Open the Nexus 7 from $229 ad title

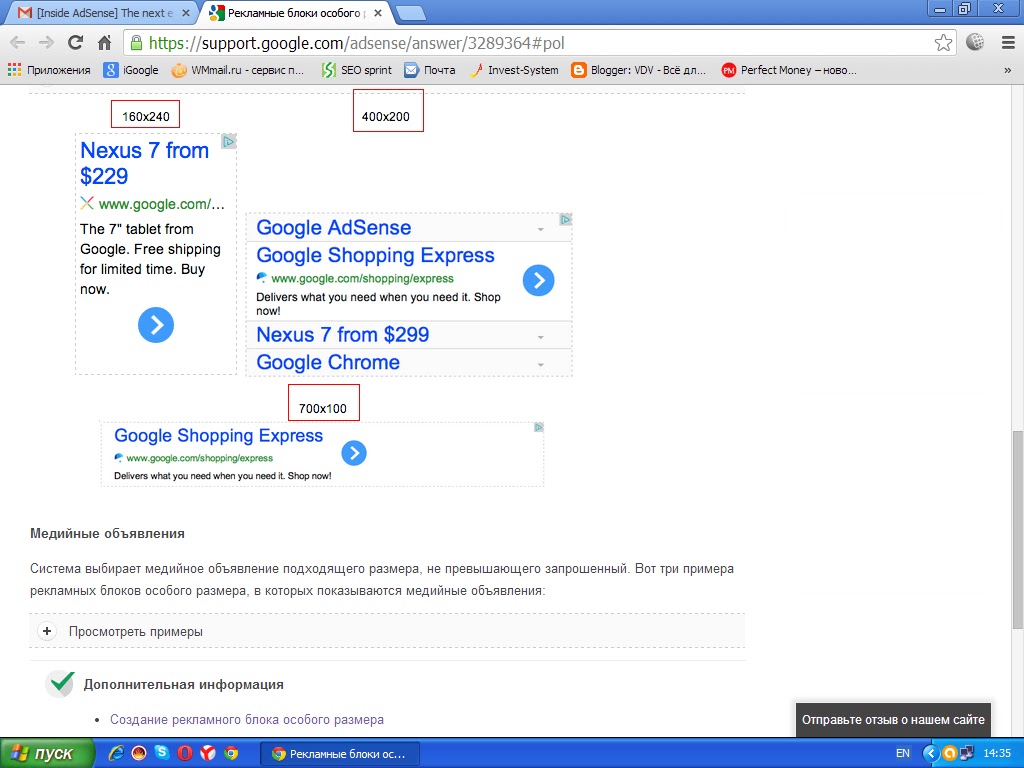pyautogui.click(x=145, y=163)
